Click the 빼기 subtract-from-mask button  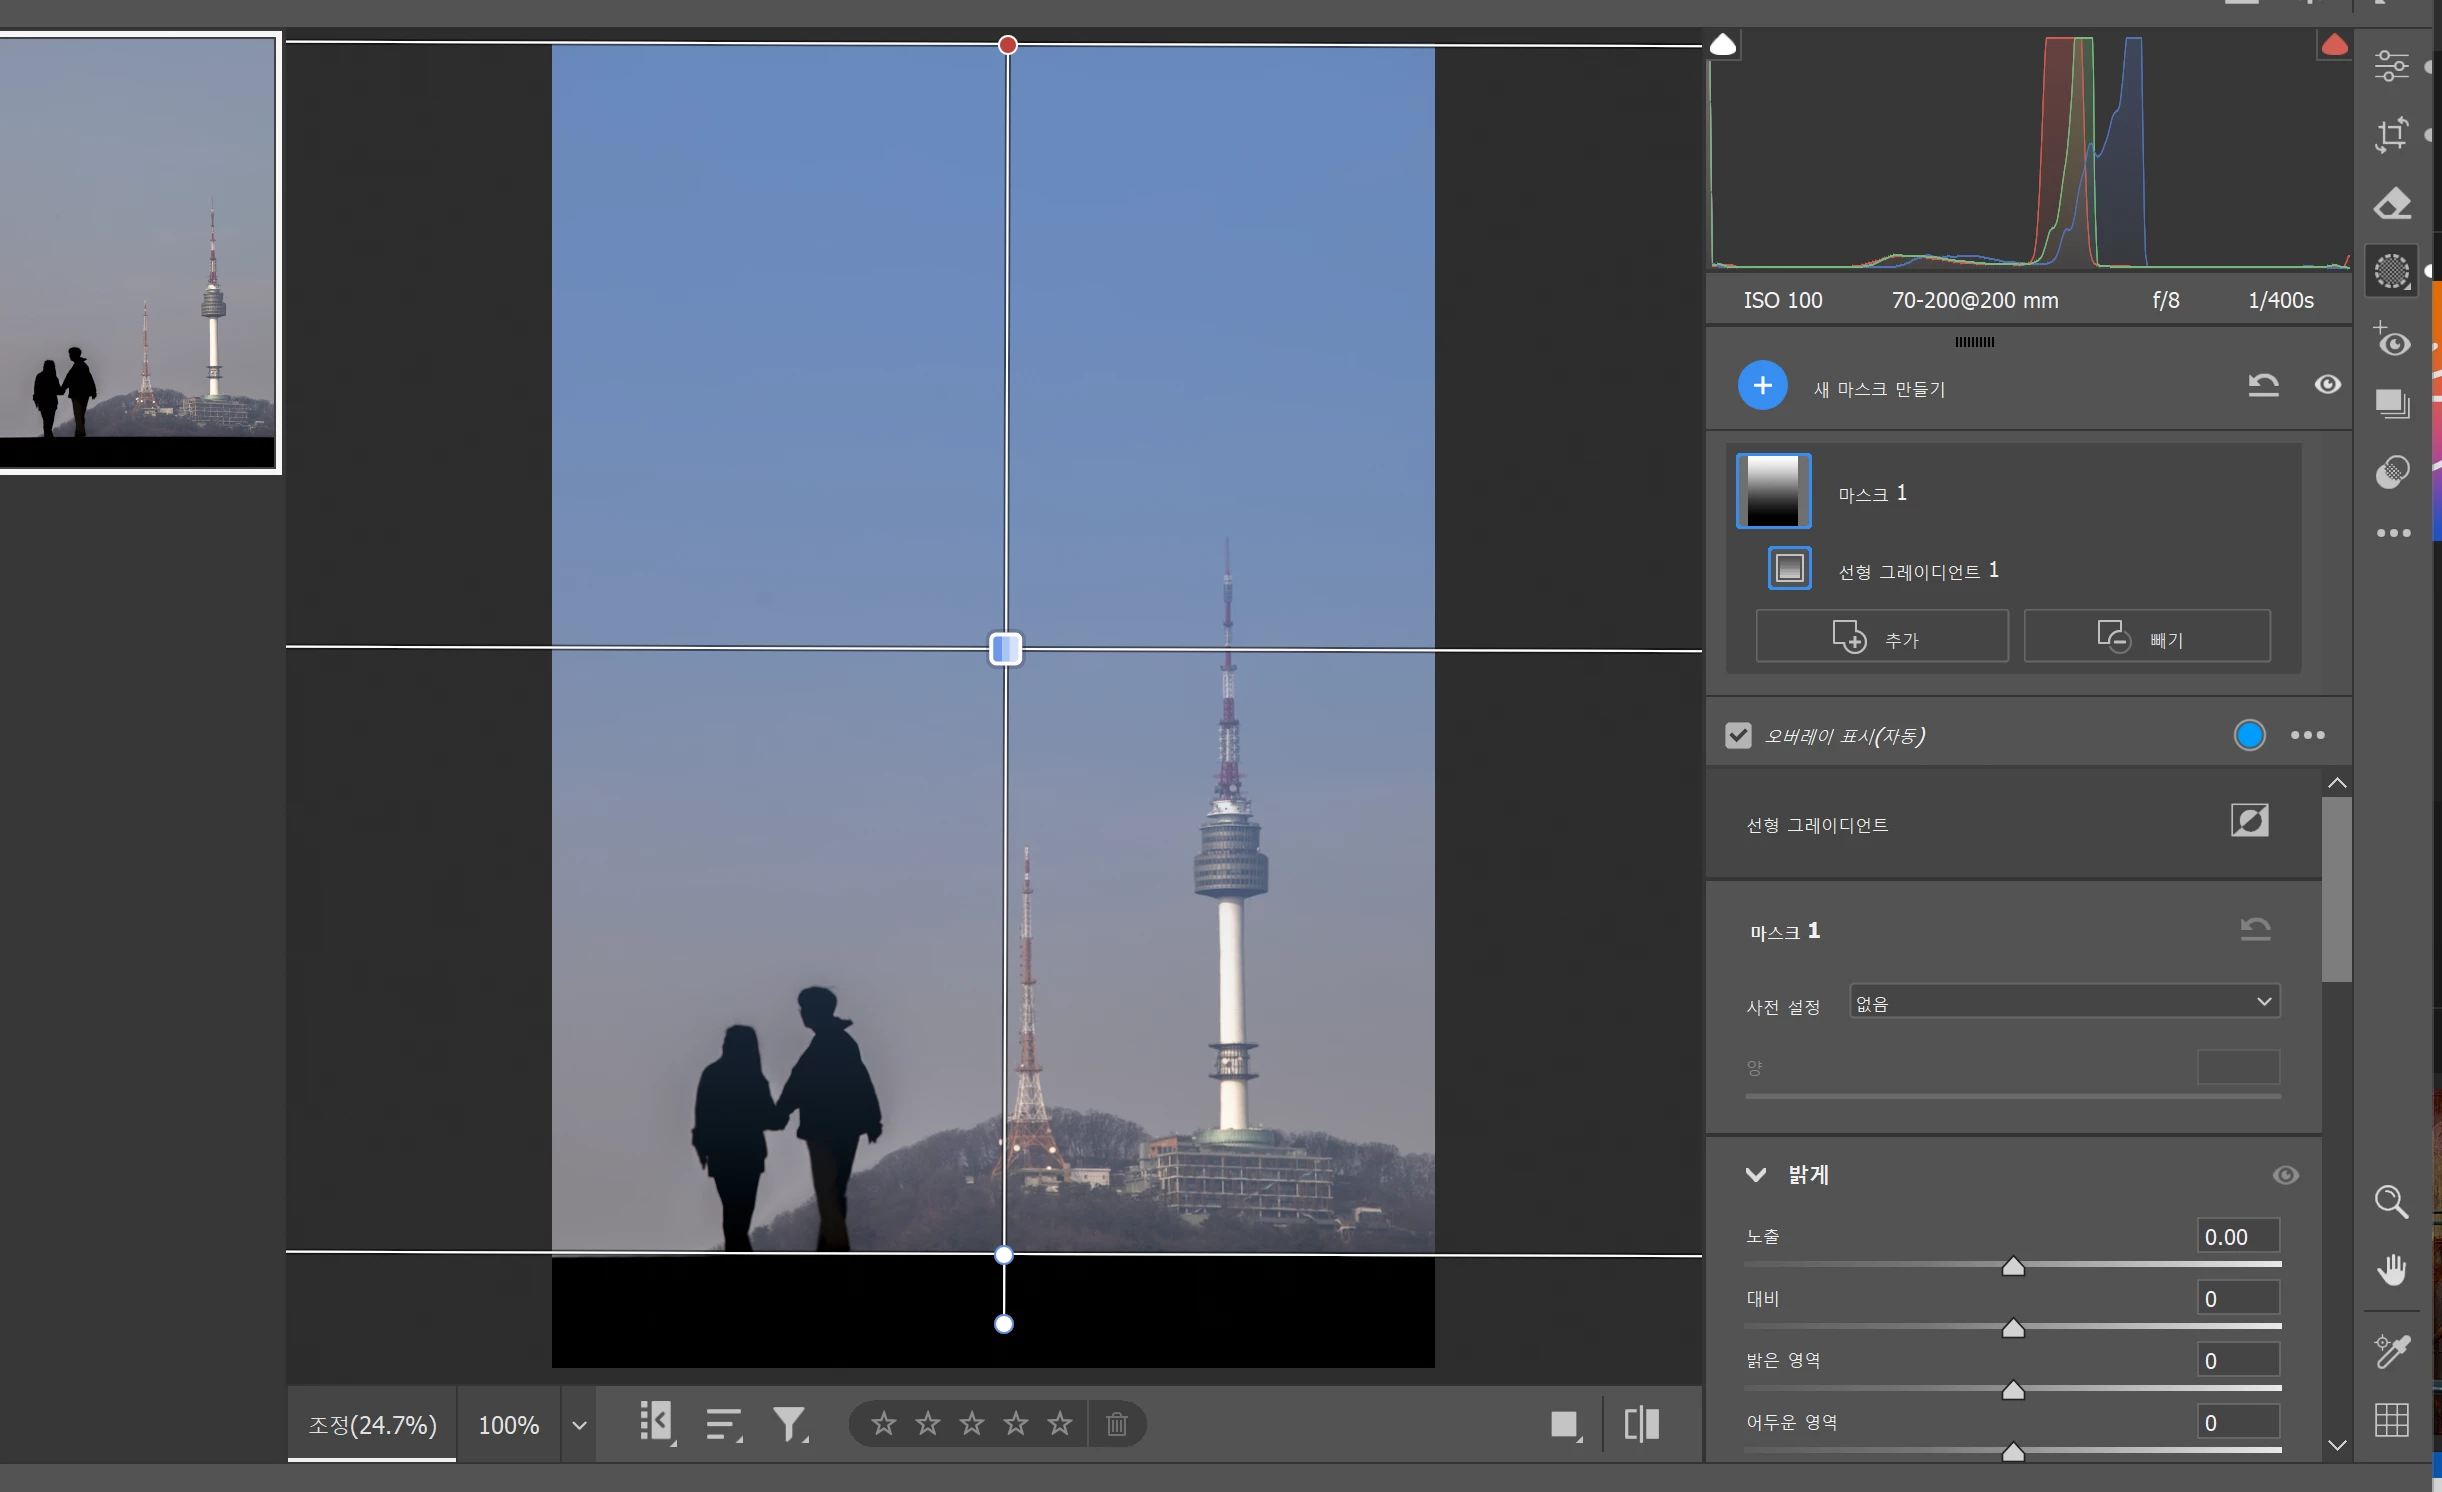click(x=2147, y=637)
